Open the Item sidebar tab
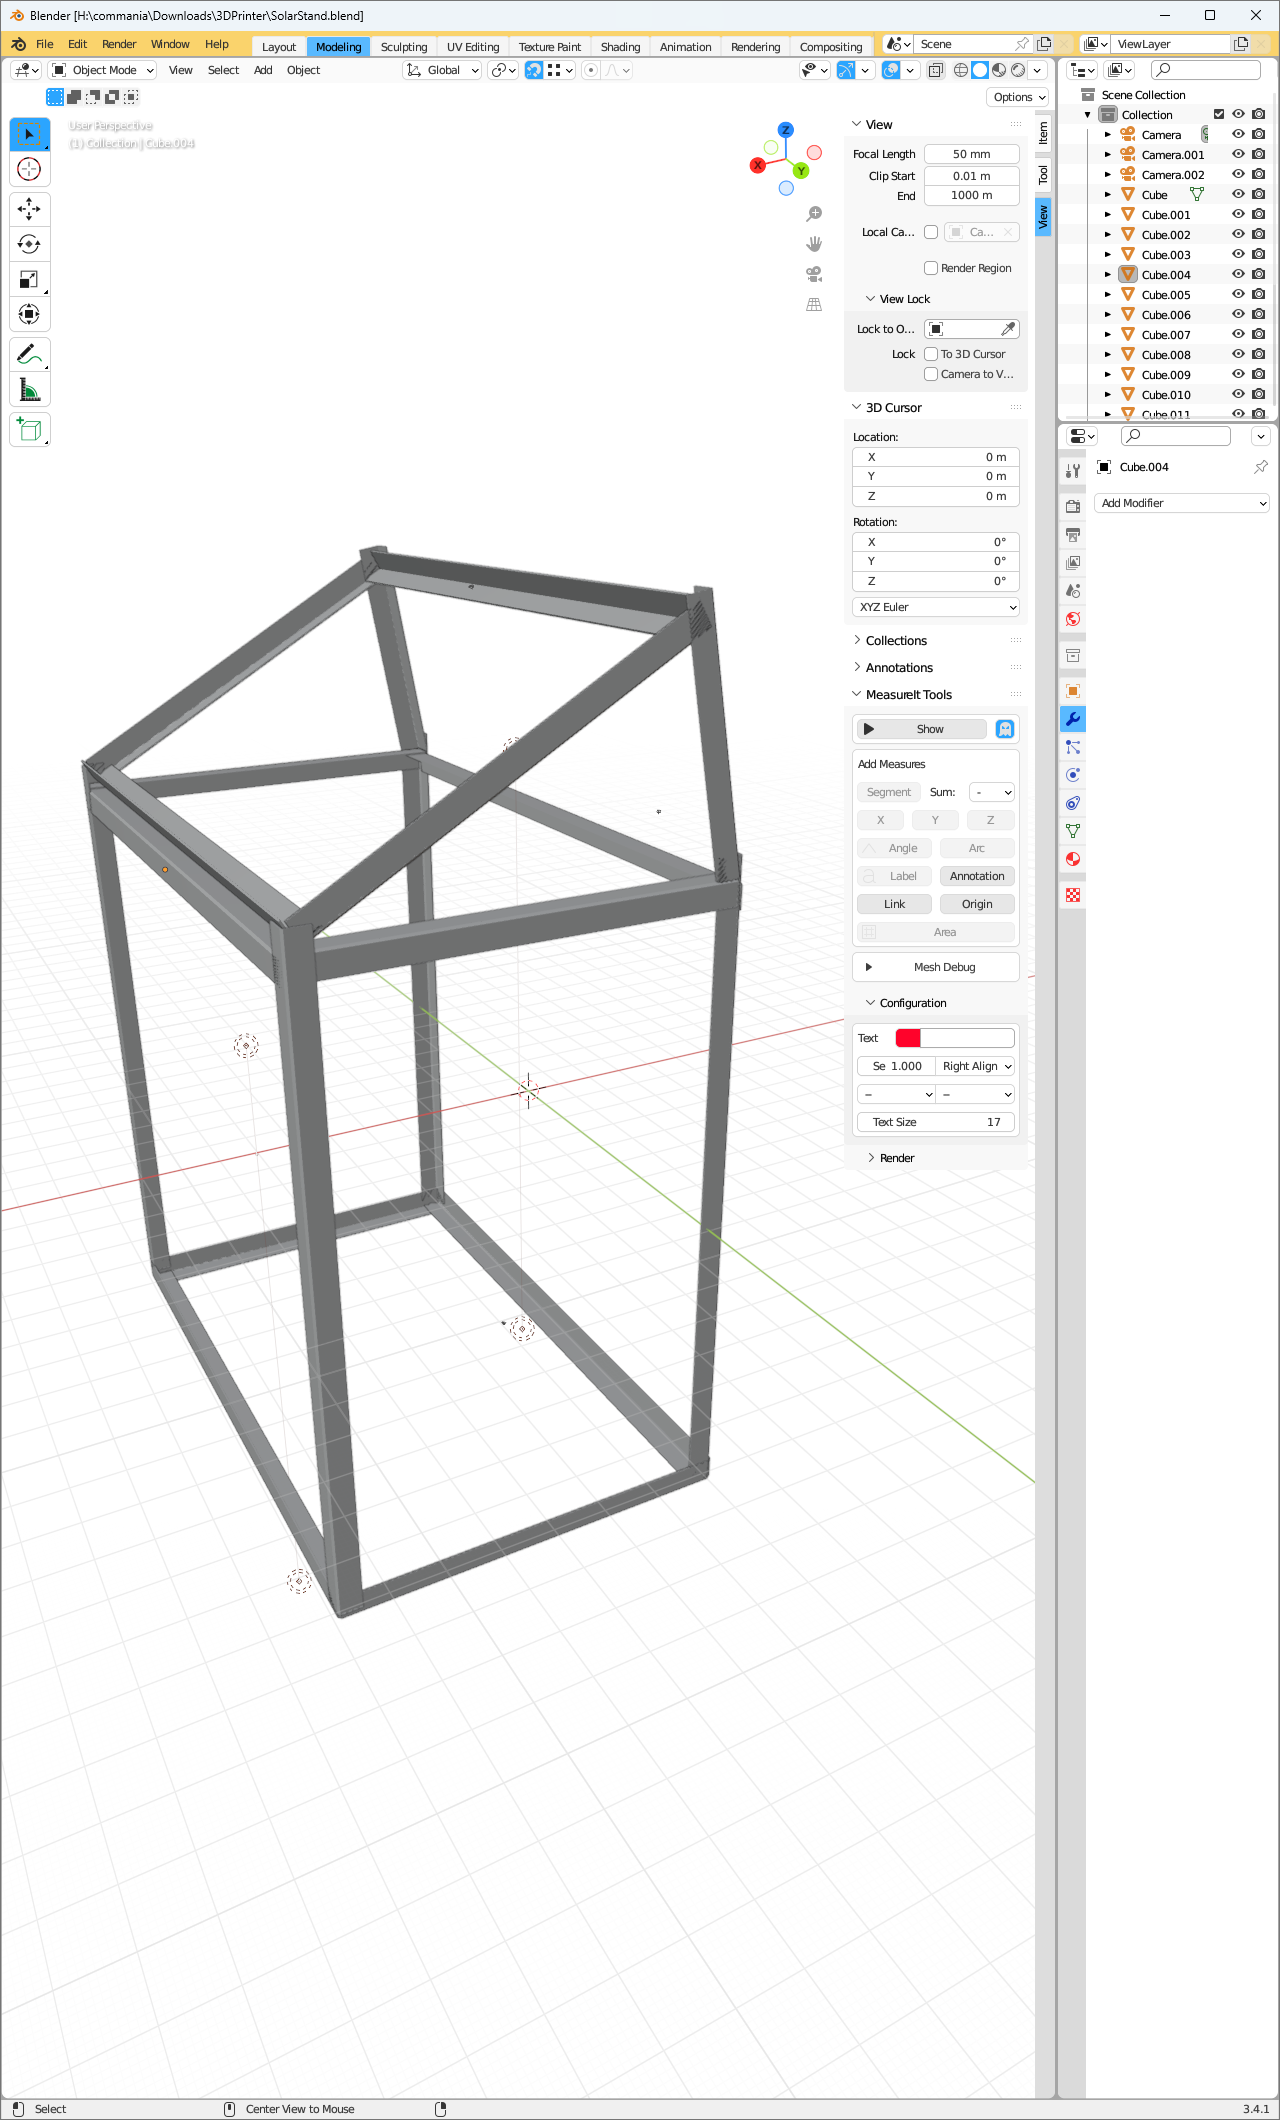The width and height of the screenshot is (1280, 2120). (x=1043, y=132)
